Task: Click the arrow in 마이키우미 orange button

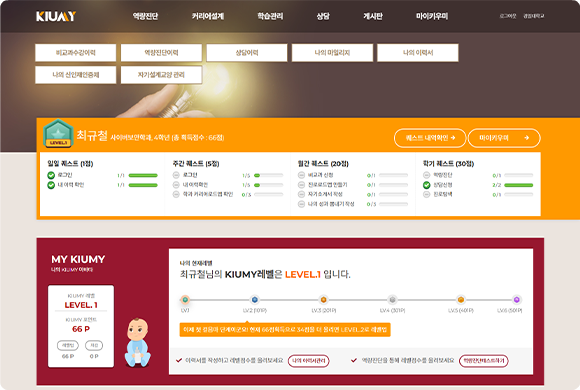Action: pos(527,138)
